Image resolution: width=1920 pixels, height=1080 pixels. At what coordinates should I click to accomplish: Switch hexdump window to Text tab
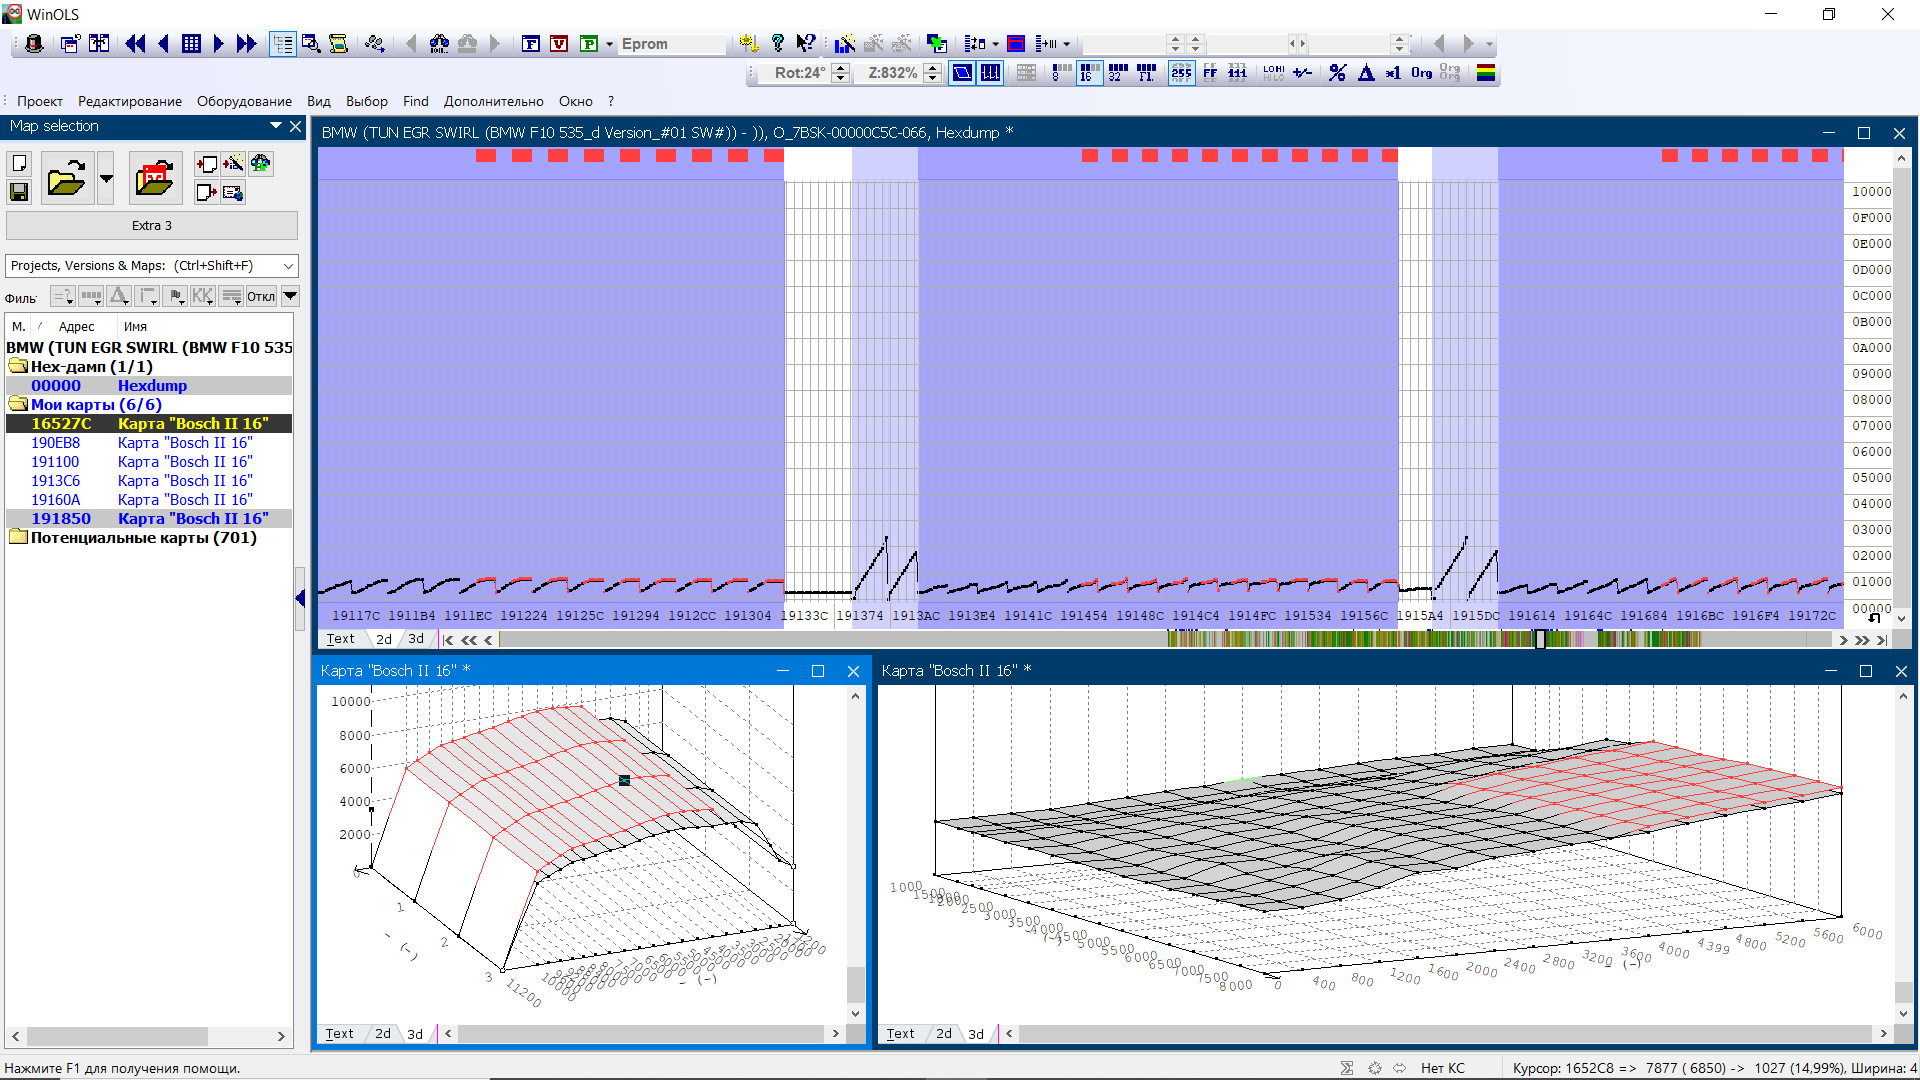pyautogui.click(x=340, y=639)
